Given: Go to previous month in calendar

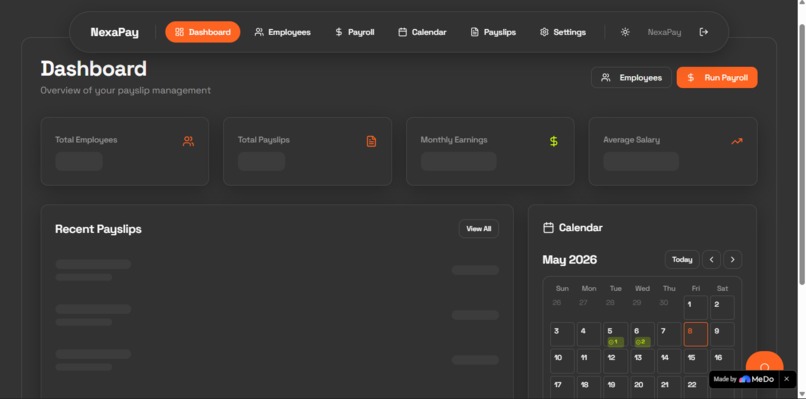Looking at the screenshot, I should [x=711, y=260].
